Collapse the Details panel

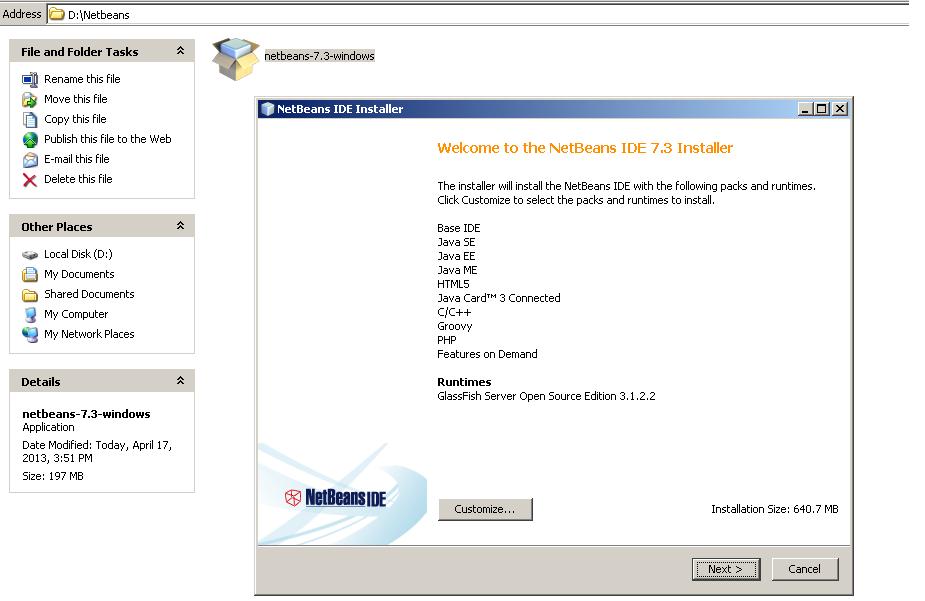tap(182, 381)
